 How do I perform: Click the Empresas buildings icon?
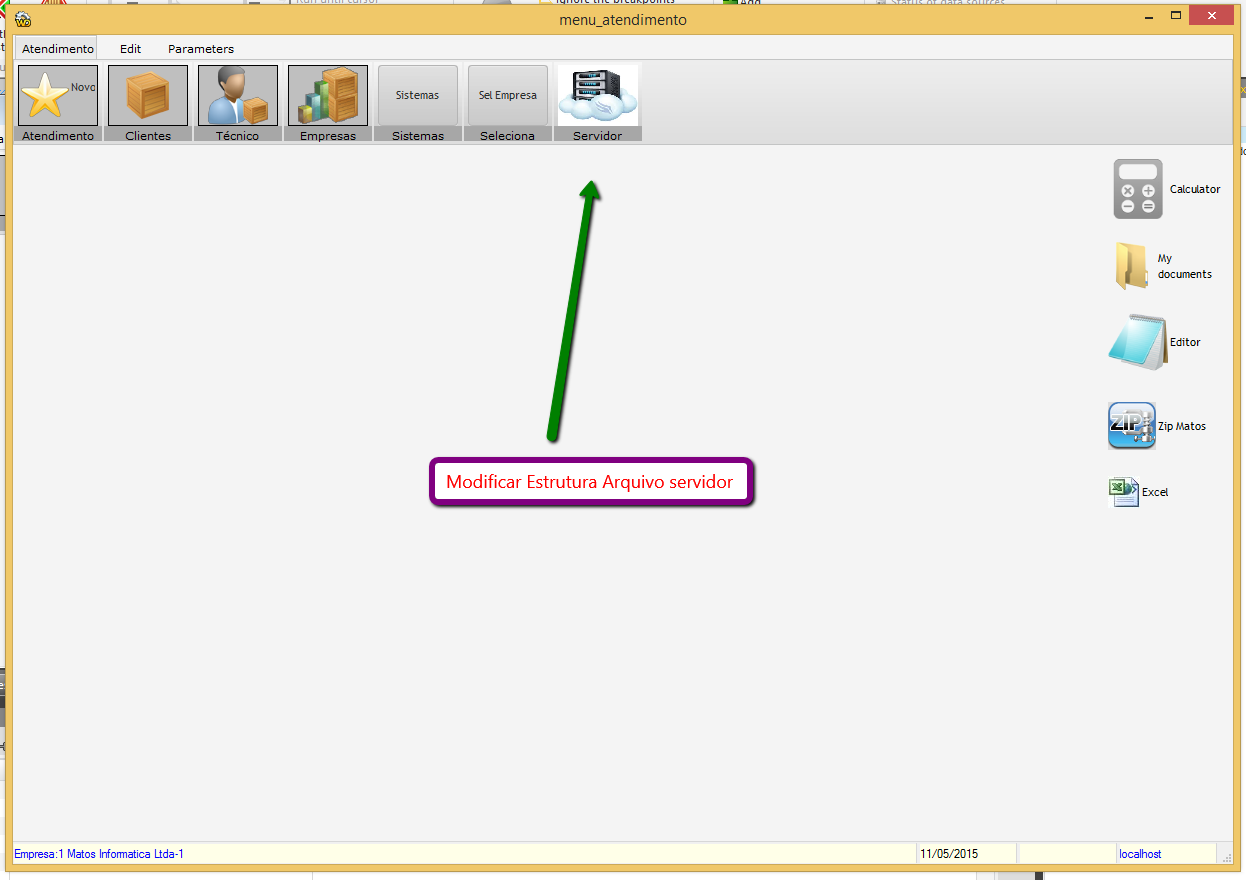point(327,95)
